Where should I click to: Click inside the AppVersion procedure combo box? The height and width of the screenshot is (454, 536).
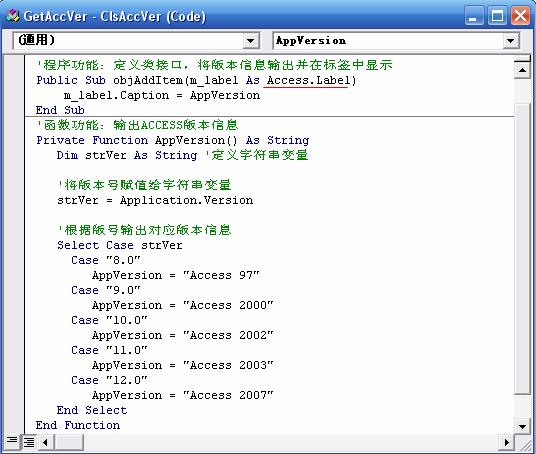[389, 41]
